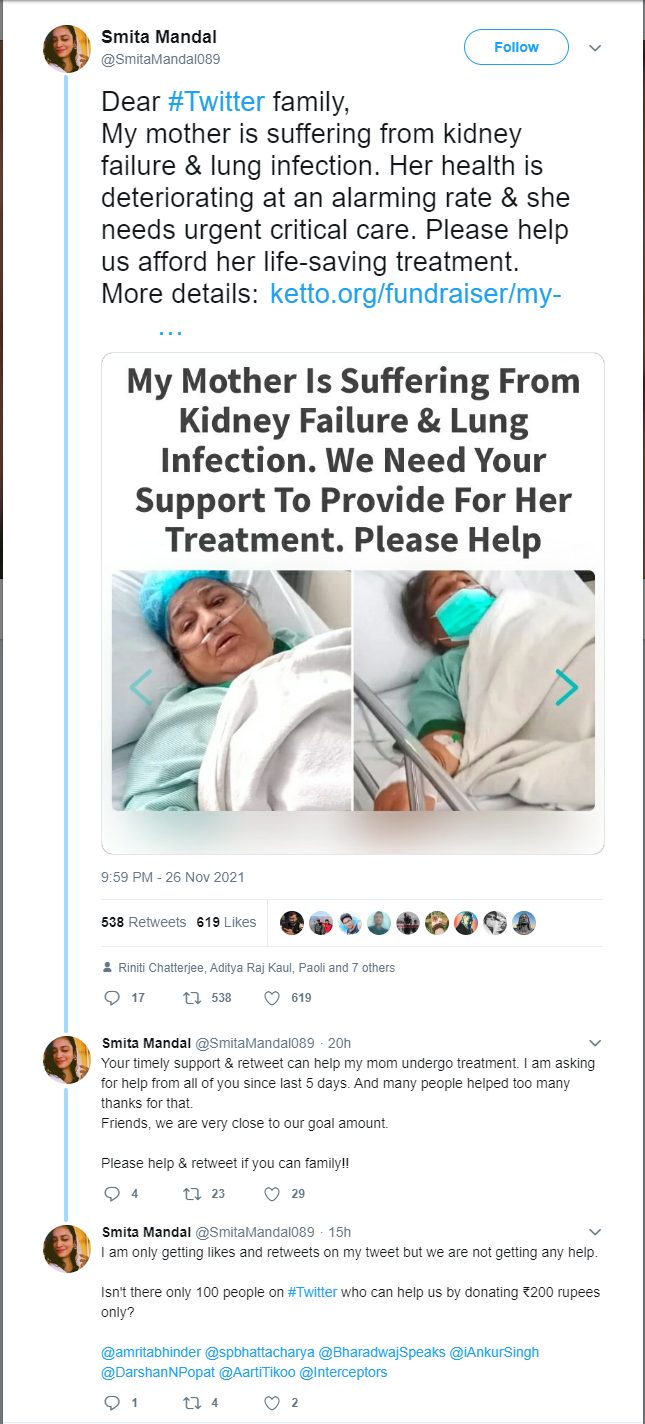Image resolution: width=645 pixels, height=1424 pixels.
Task: Expand the menu chevron on the 15h tweet
Action: (x=595, y=1232)
